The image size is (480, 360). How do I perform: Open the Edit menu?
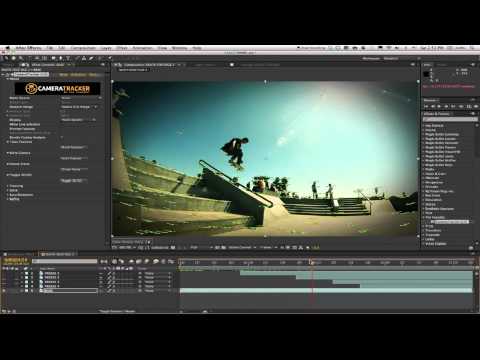(62, 48)
